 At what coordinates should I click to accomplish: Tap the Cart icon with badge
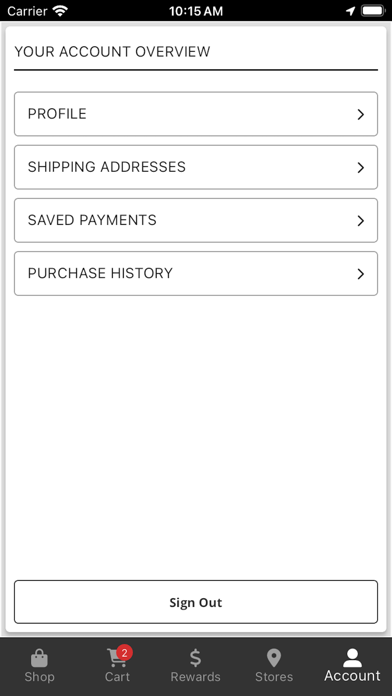(118, 657)
